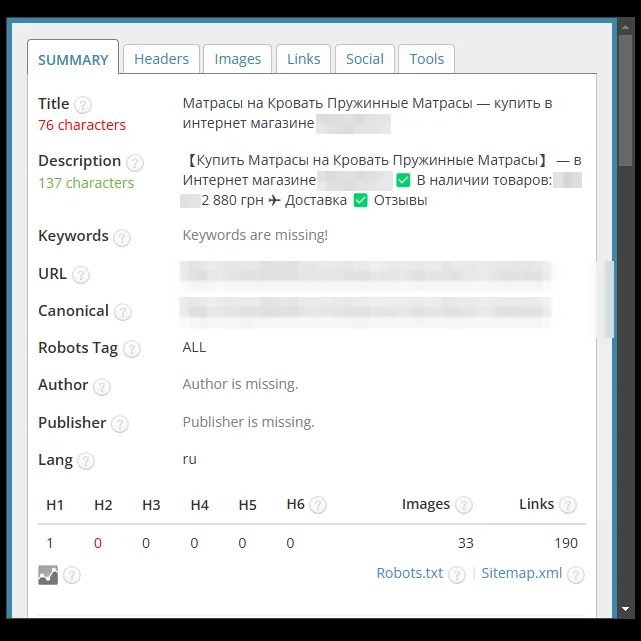641x641 pixels.
Task: Click the 'Author is missing.' text
Action: click(x=240, y=384)
